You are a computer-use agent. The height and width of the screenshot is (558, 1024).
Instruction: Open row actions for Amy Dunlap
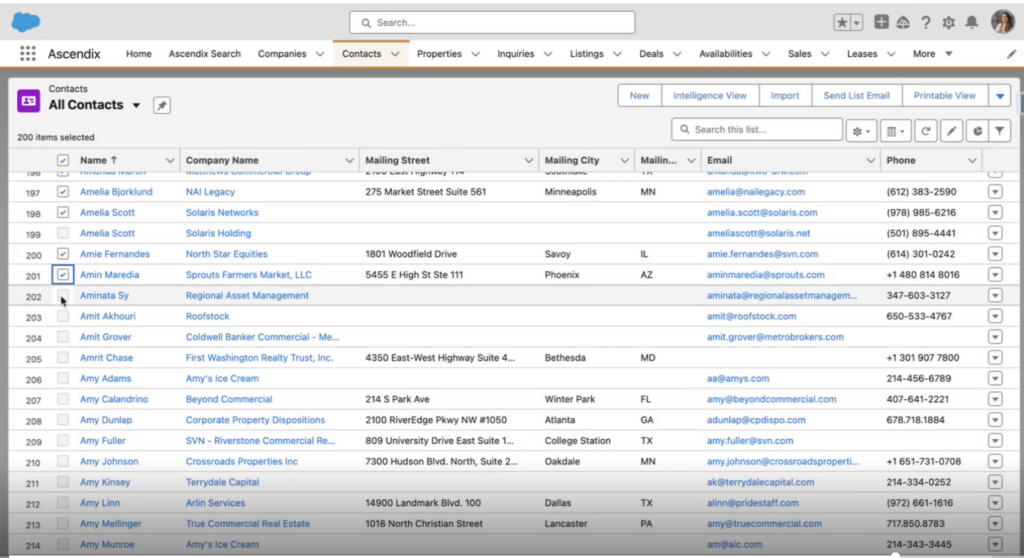pos(995,420)
